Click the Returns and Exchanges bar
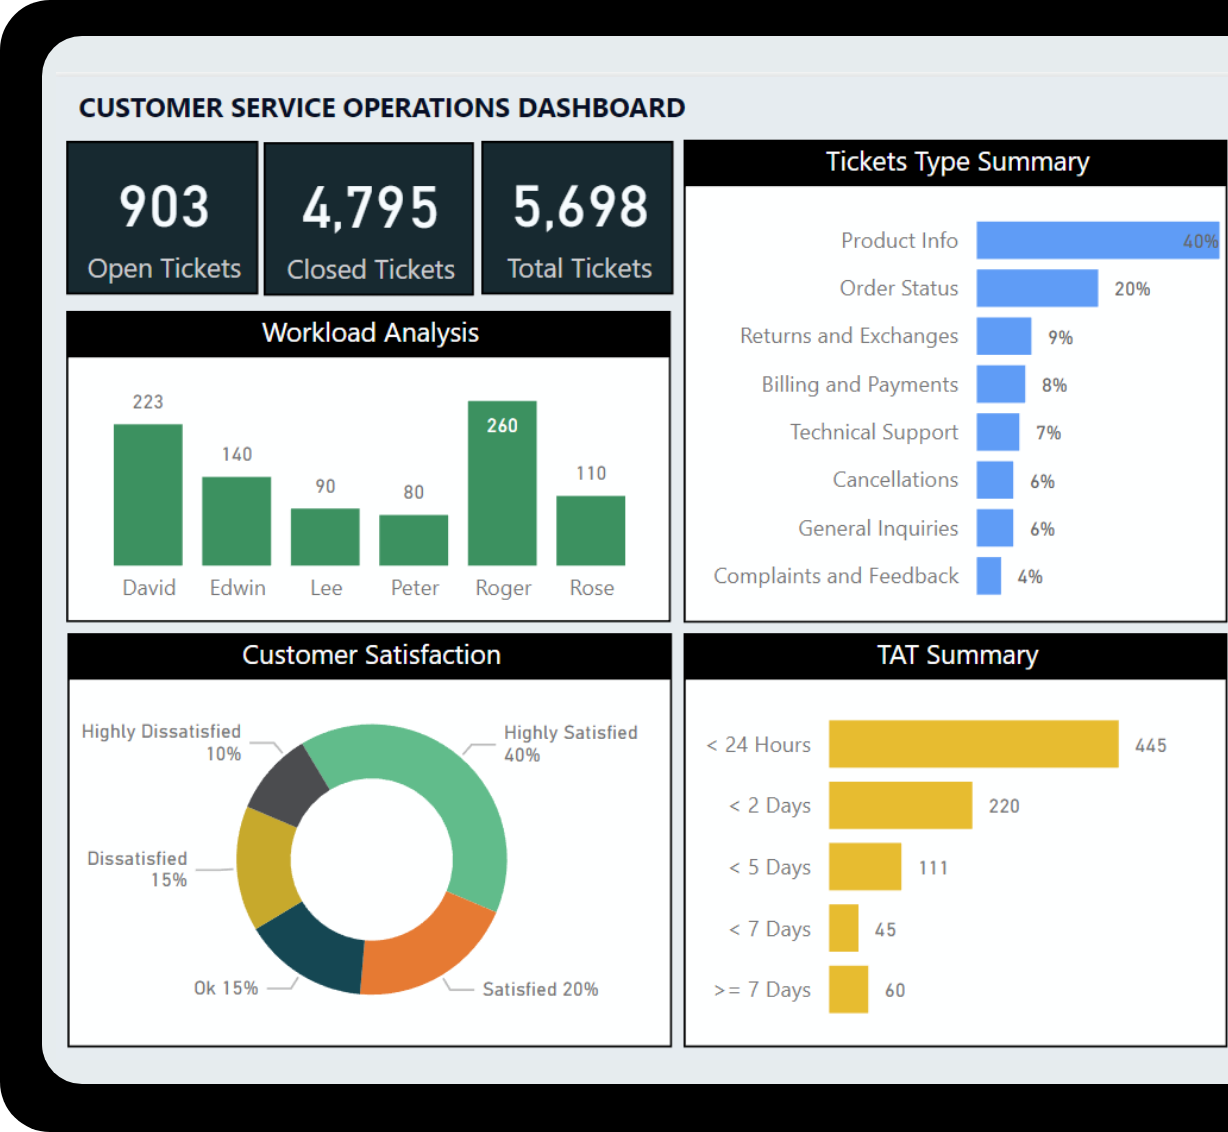The image size is (1228, 1132). tap(1004, 336)
